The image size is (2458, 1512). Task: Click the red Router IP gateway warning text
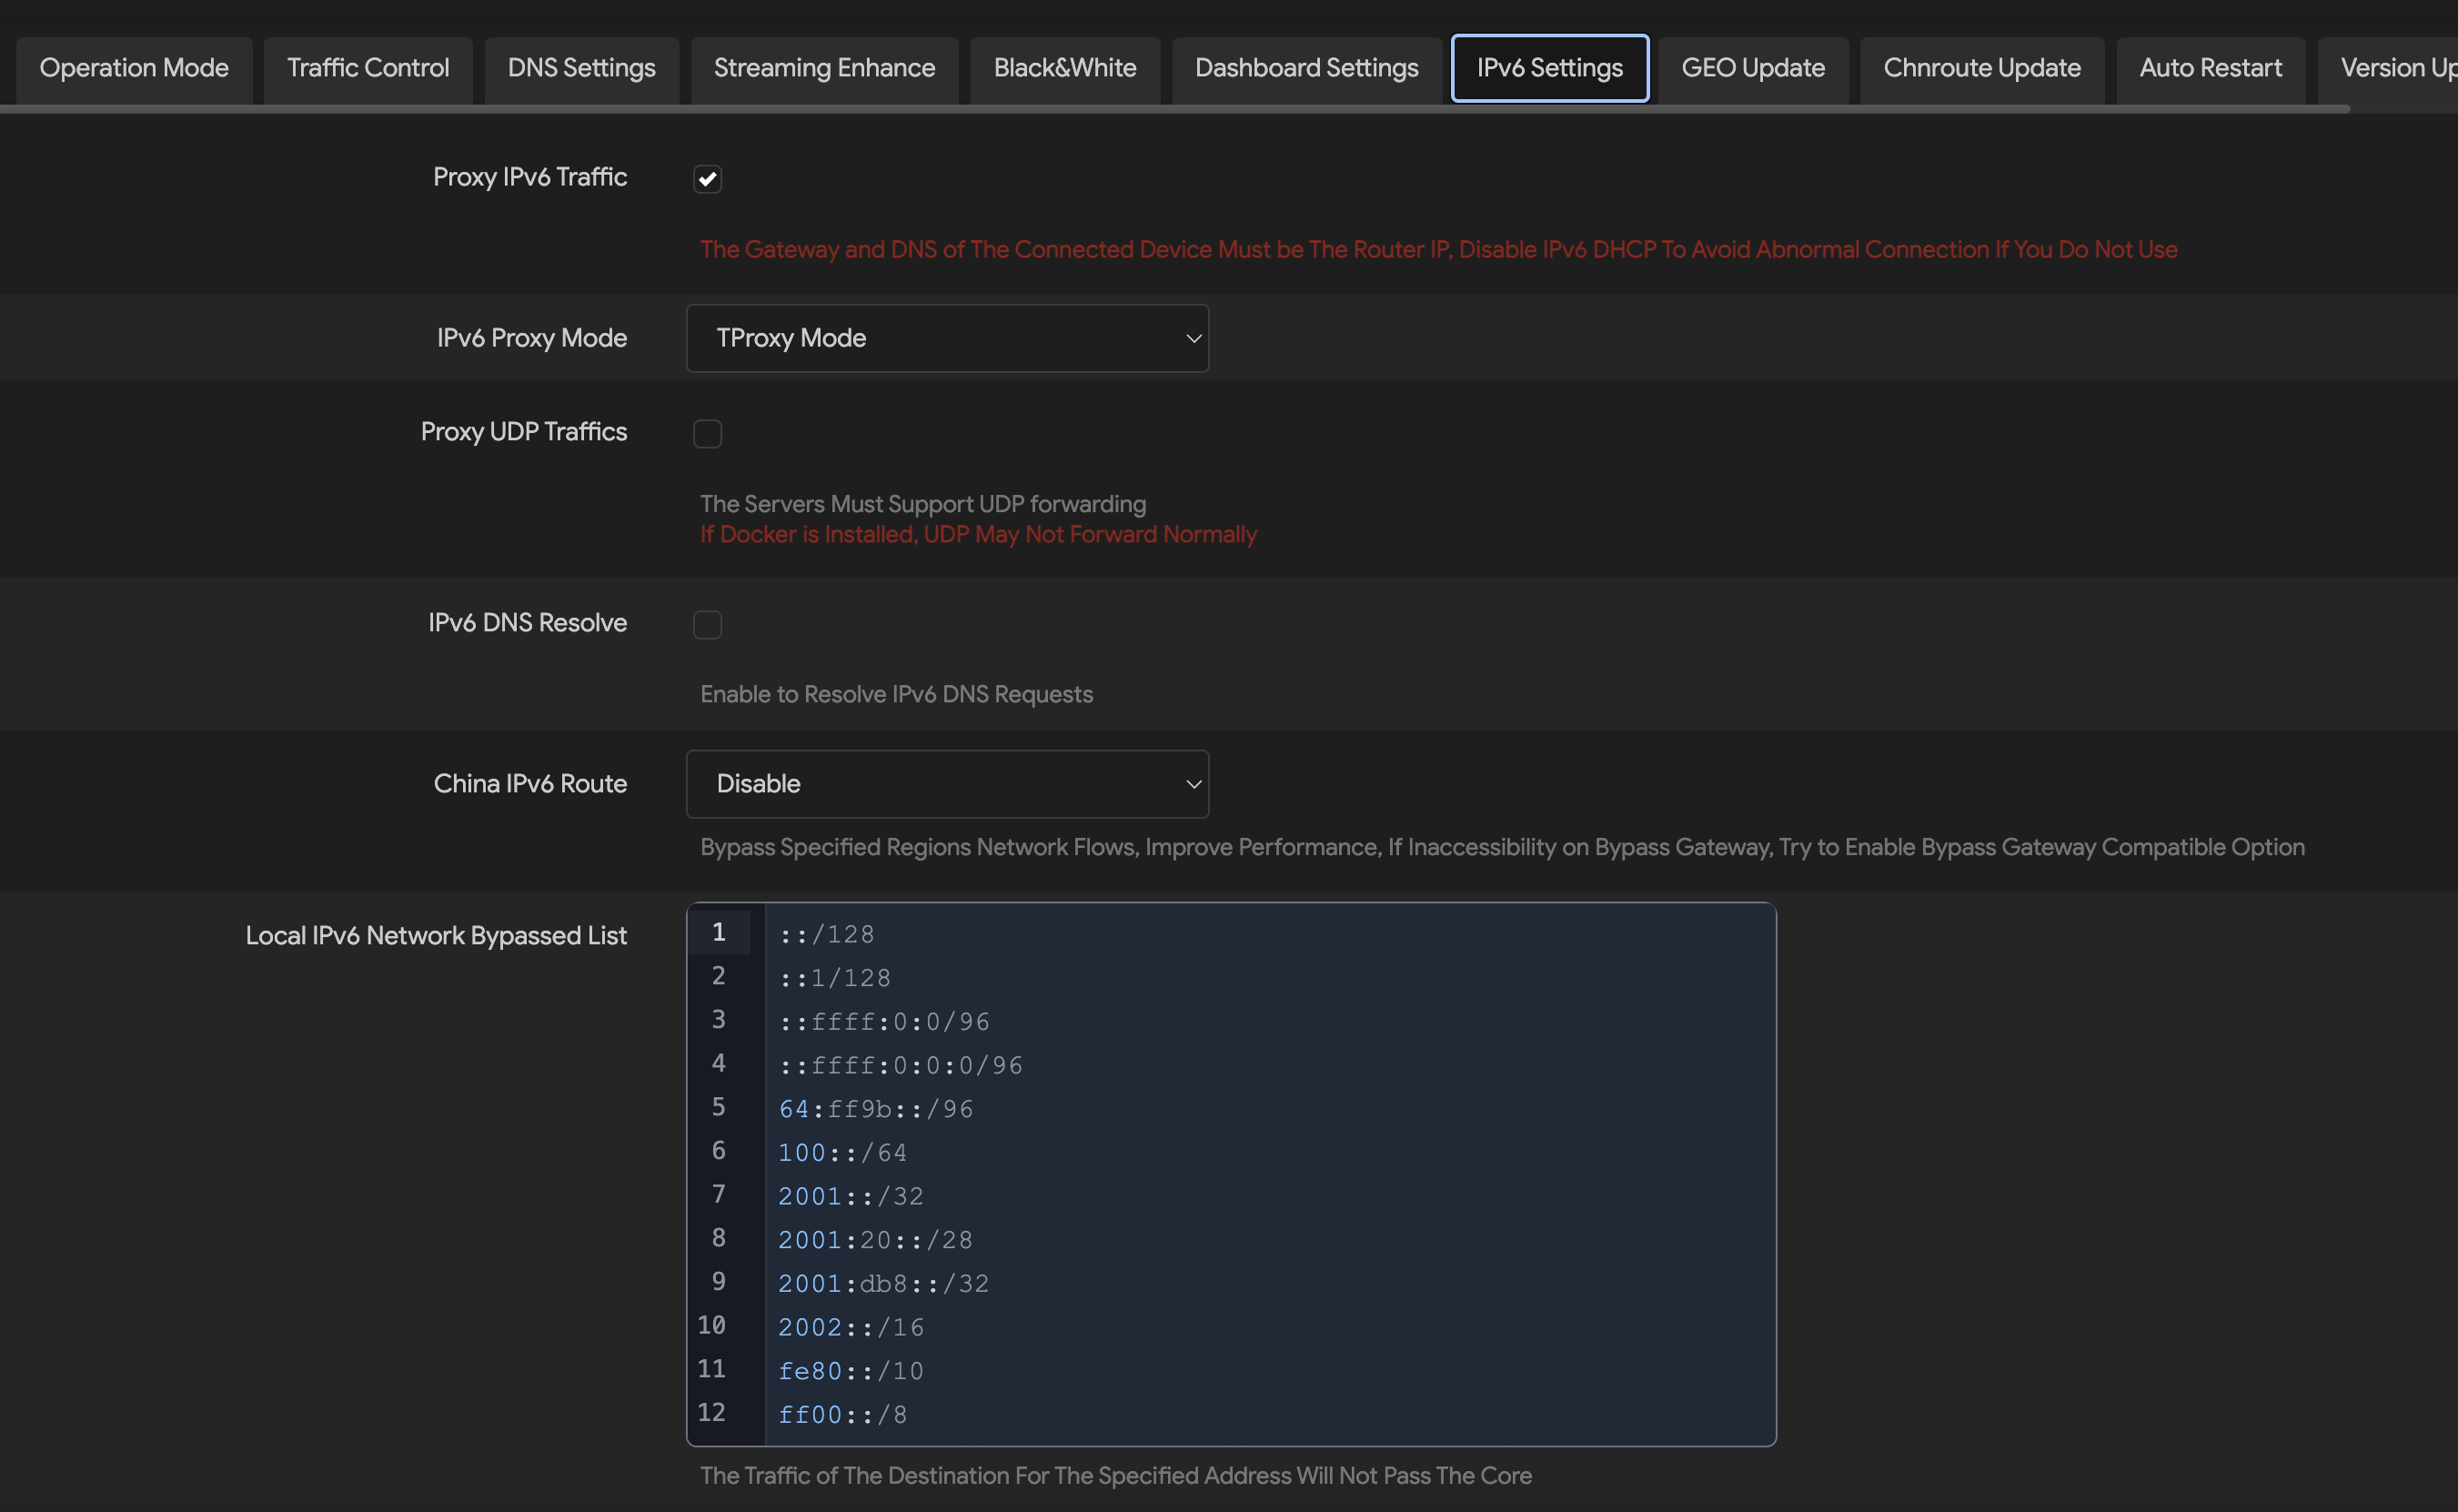pyautogui.click(x=1439, y=250)
